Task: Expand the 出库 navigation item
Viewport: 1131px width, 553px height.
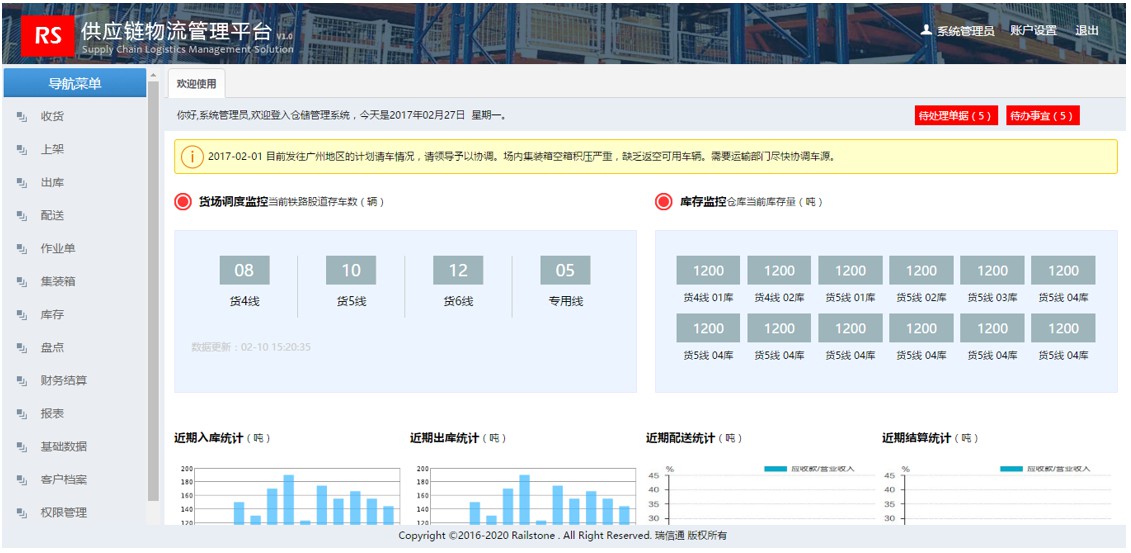Action: (52, 183)
